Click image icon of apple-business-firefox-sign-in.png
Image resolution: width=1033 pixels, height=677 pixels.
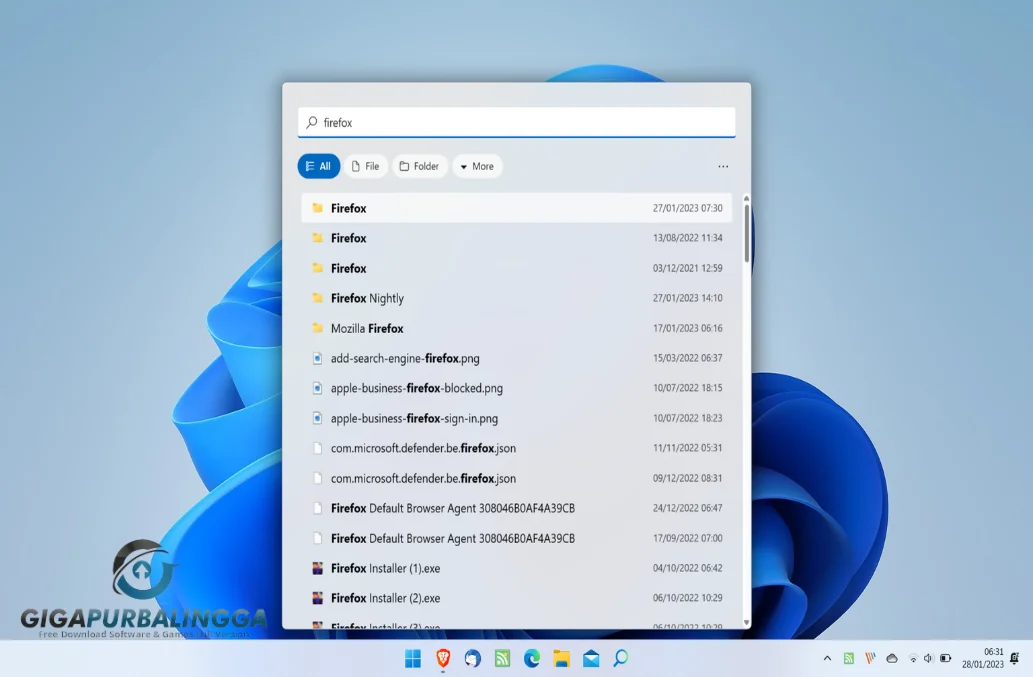318,418
